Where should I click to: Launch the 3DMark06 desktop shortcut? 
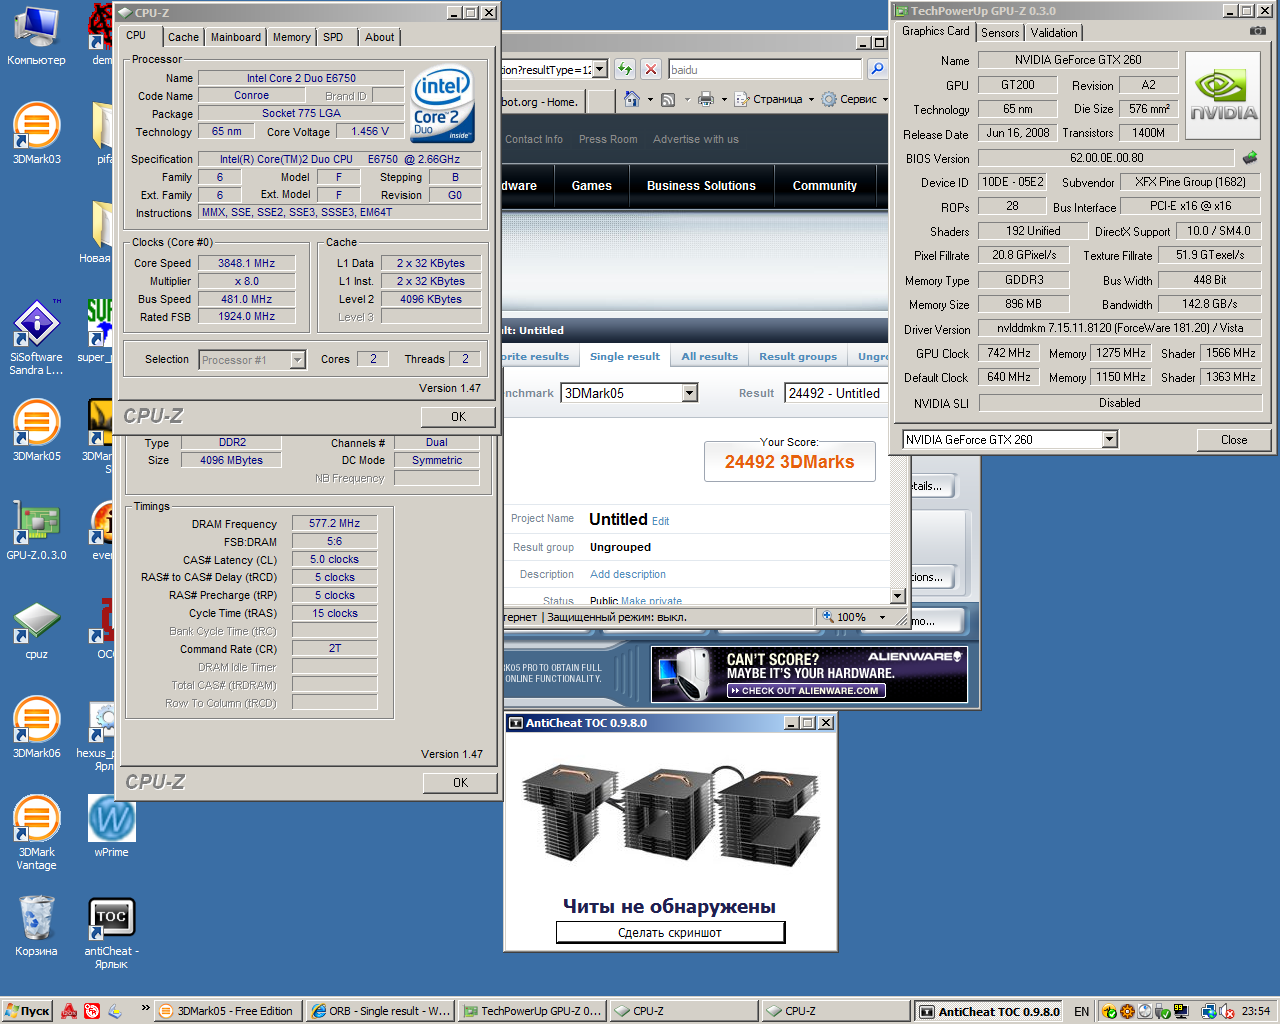click(36, 727)
